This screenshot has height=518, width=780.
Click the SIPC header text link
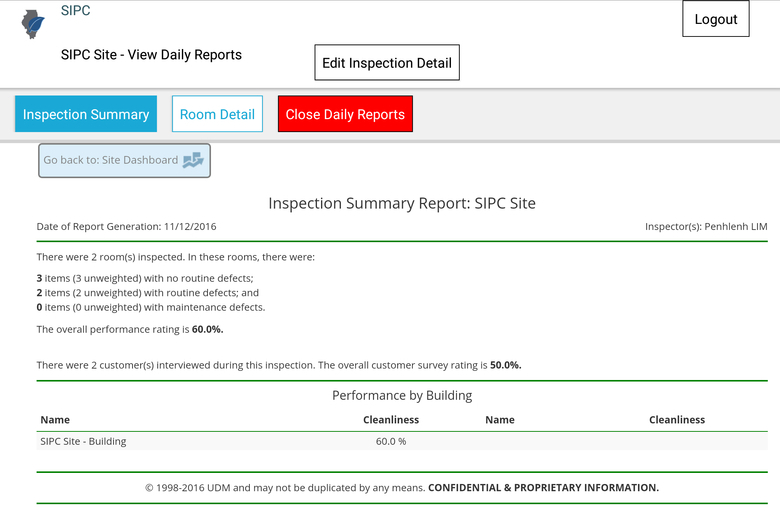pyautogui.click(x=75, y=11)
